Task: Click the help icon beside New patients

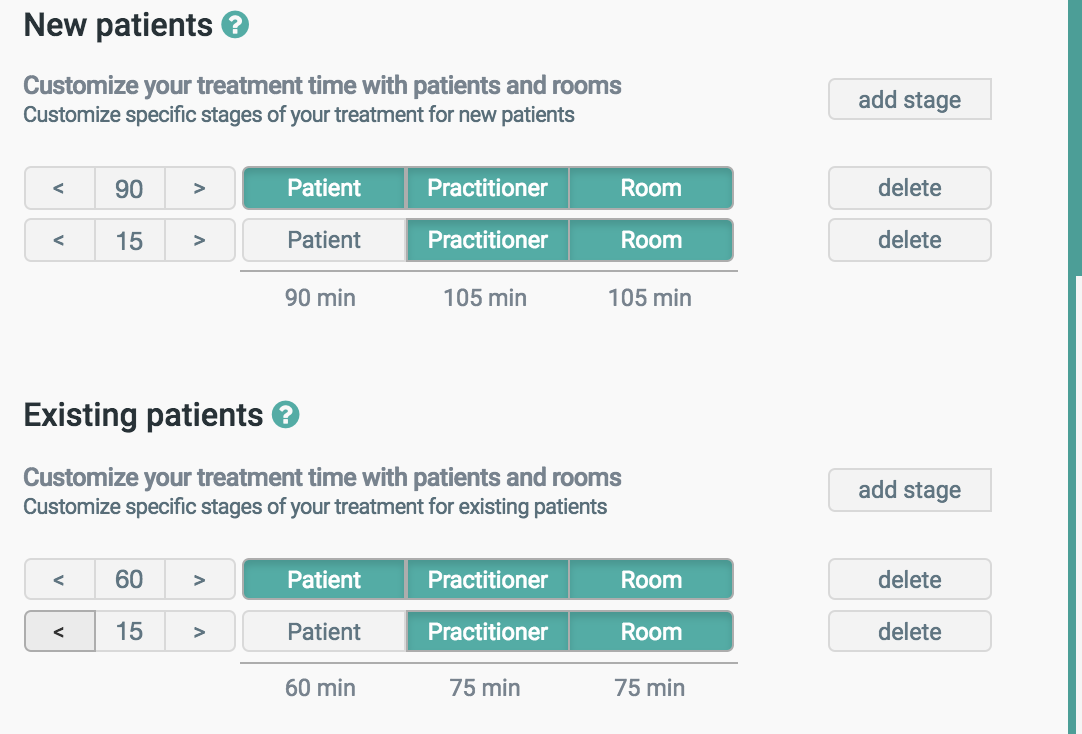Action: (x=235, y=25)
